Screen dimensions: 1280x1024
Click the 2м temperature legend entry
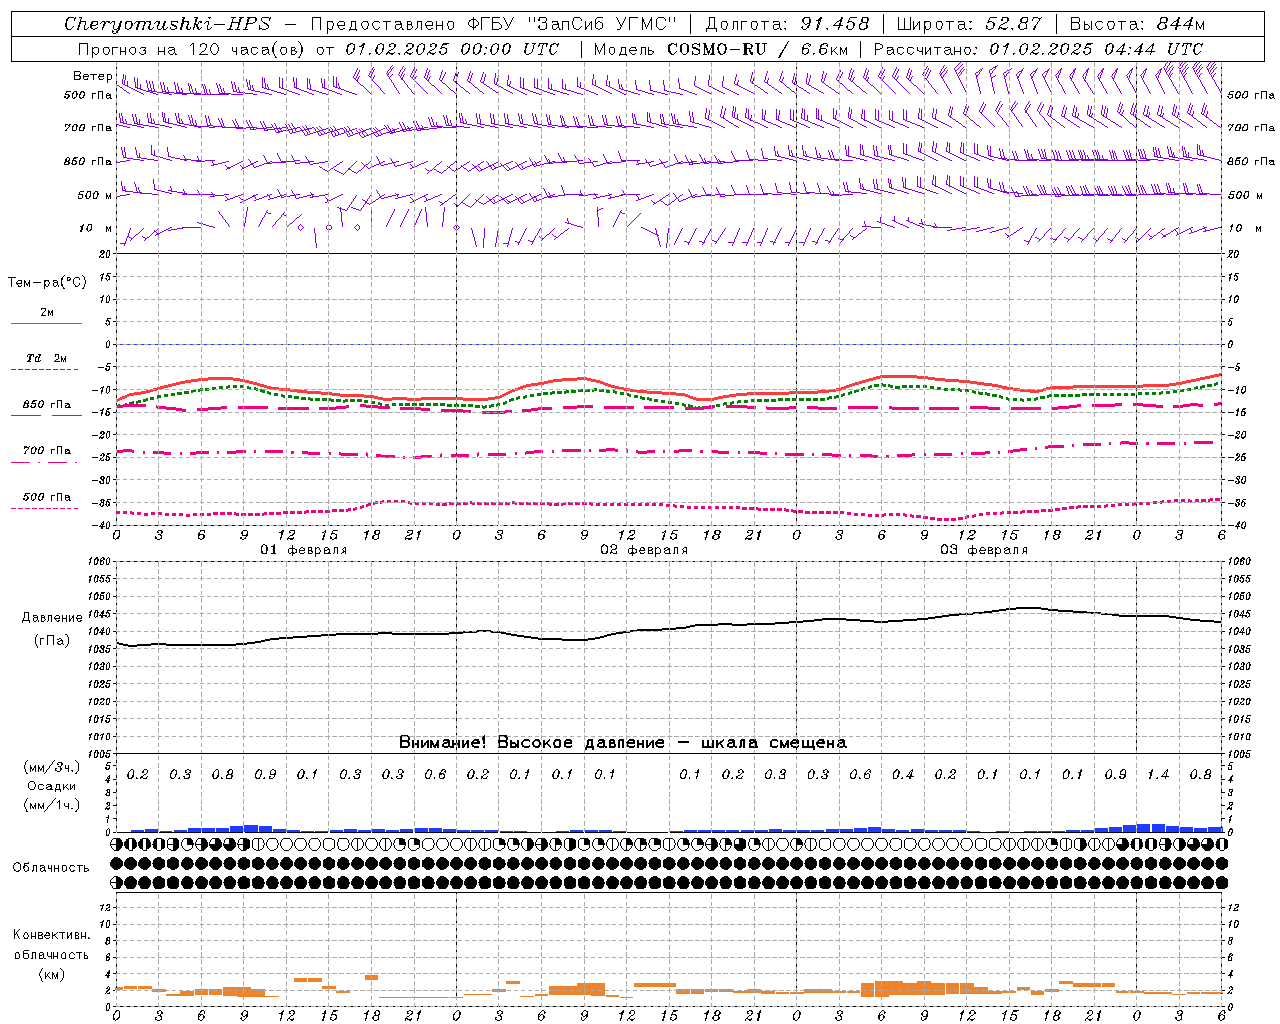click(x=47, y=313)
